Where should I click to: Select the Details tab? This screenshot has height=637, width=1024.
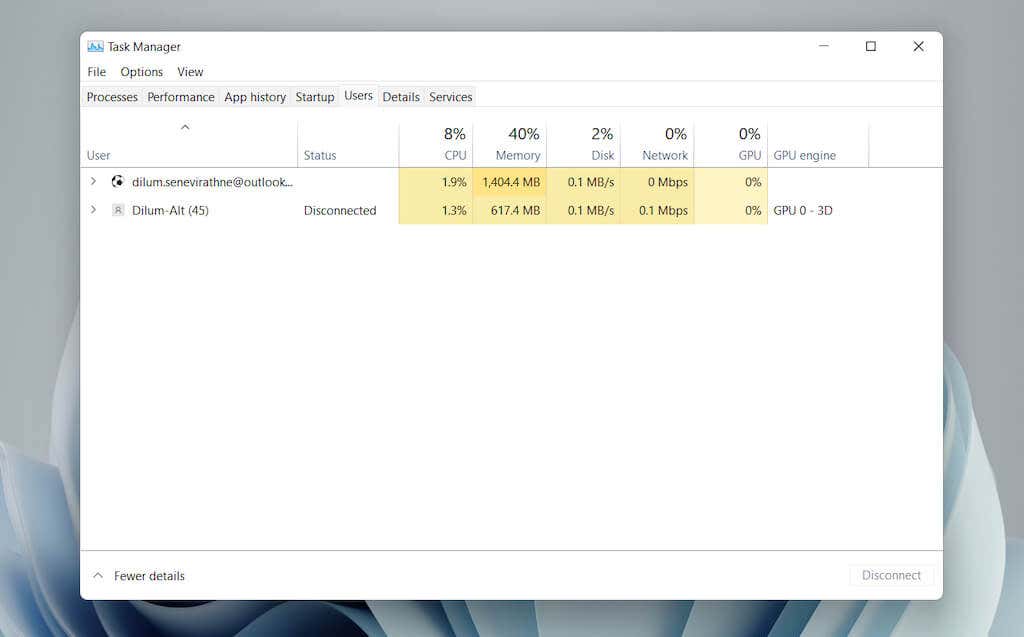click(401, 97)
